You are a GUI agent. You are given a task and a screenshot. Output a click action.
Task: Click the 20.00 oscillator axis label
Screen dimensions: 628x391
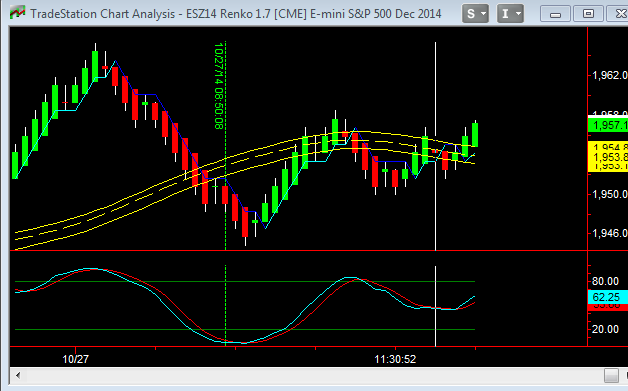click(606, 329)
